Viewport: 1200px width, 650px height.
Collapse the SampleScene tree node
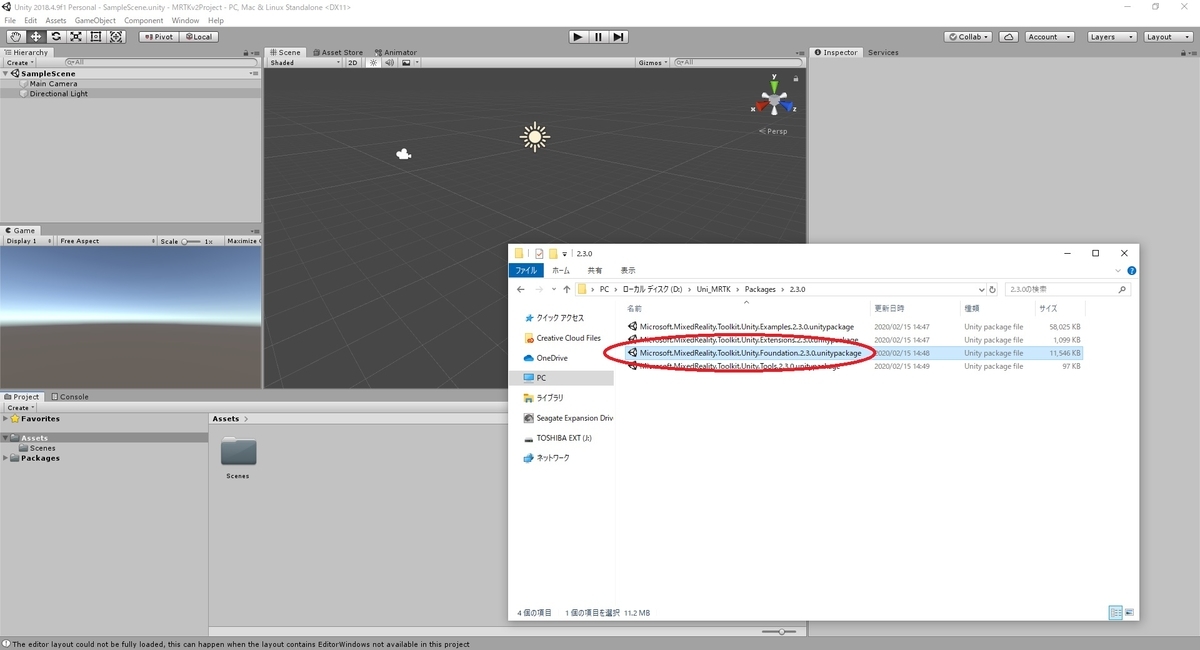pyautogui.click(x=6, y=73)
